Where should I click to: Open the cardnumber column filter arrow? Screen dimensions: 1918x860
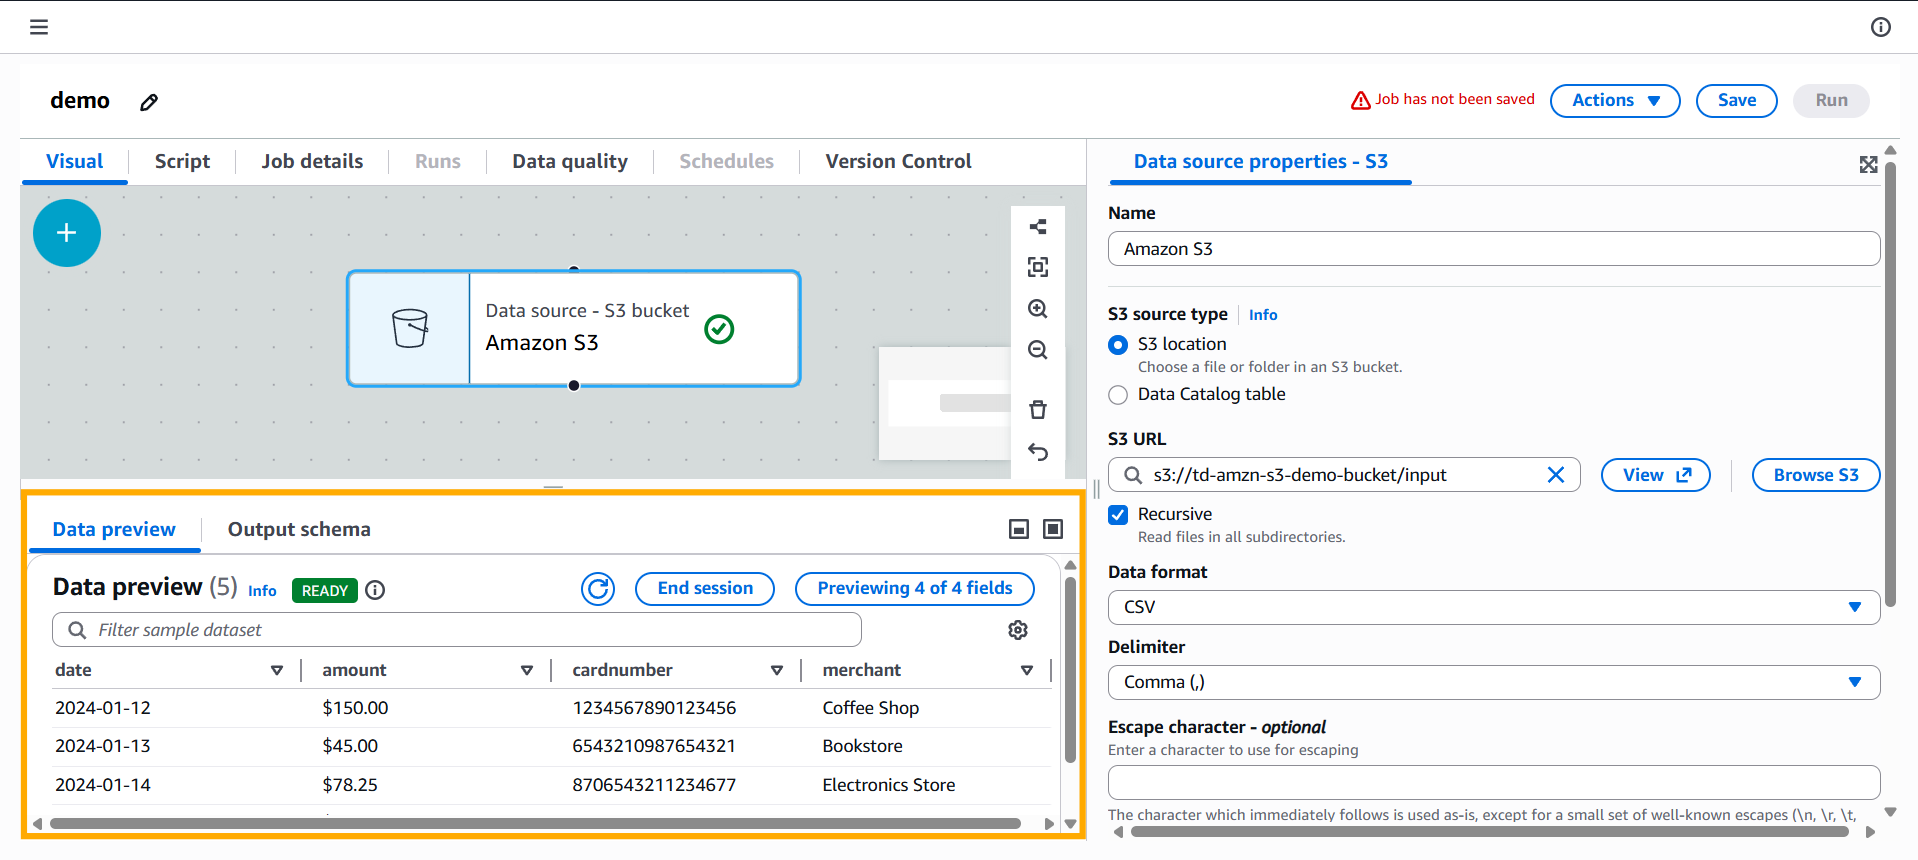(777, 670)
